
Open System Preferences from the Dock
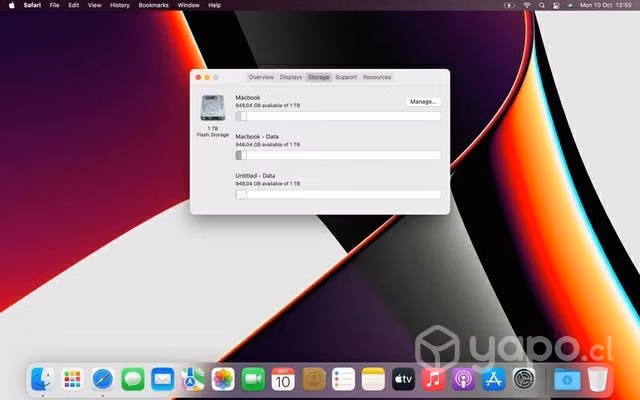[524, 379]
